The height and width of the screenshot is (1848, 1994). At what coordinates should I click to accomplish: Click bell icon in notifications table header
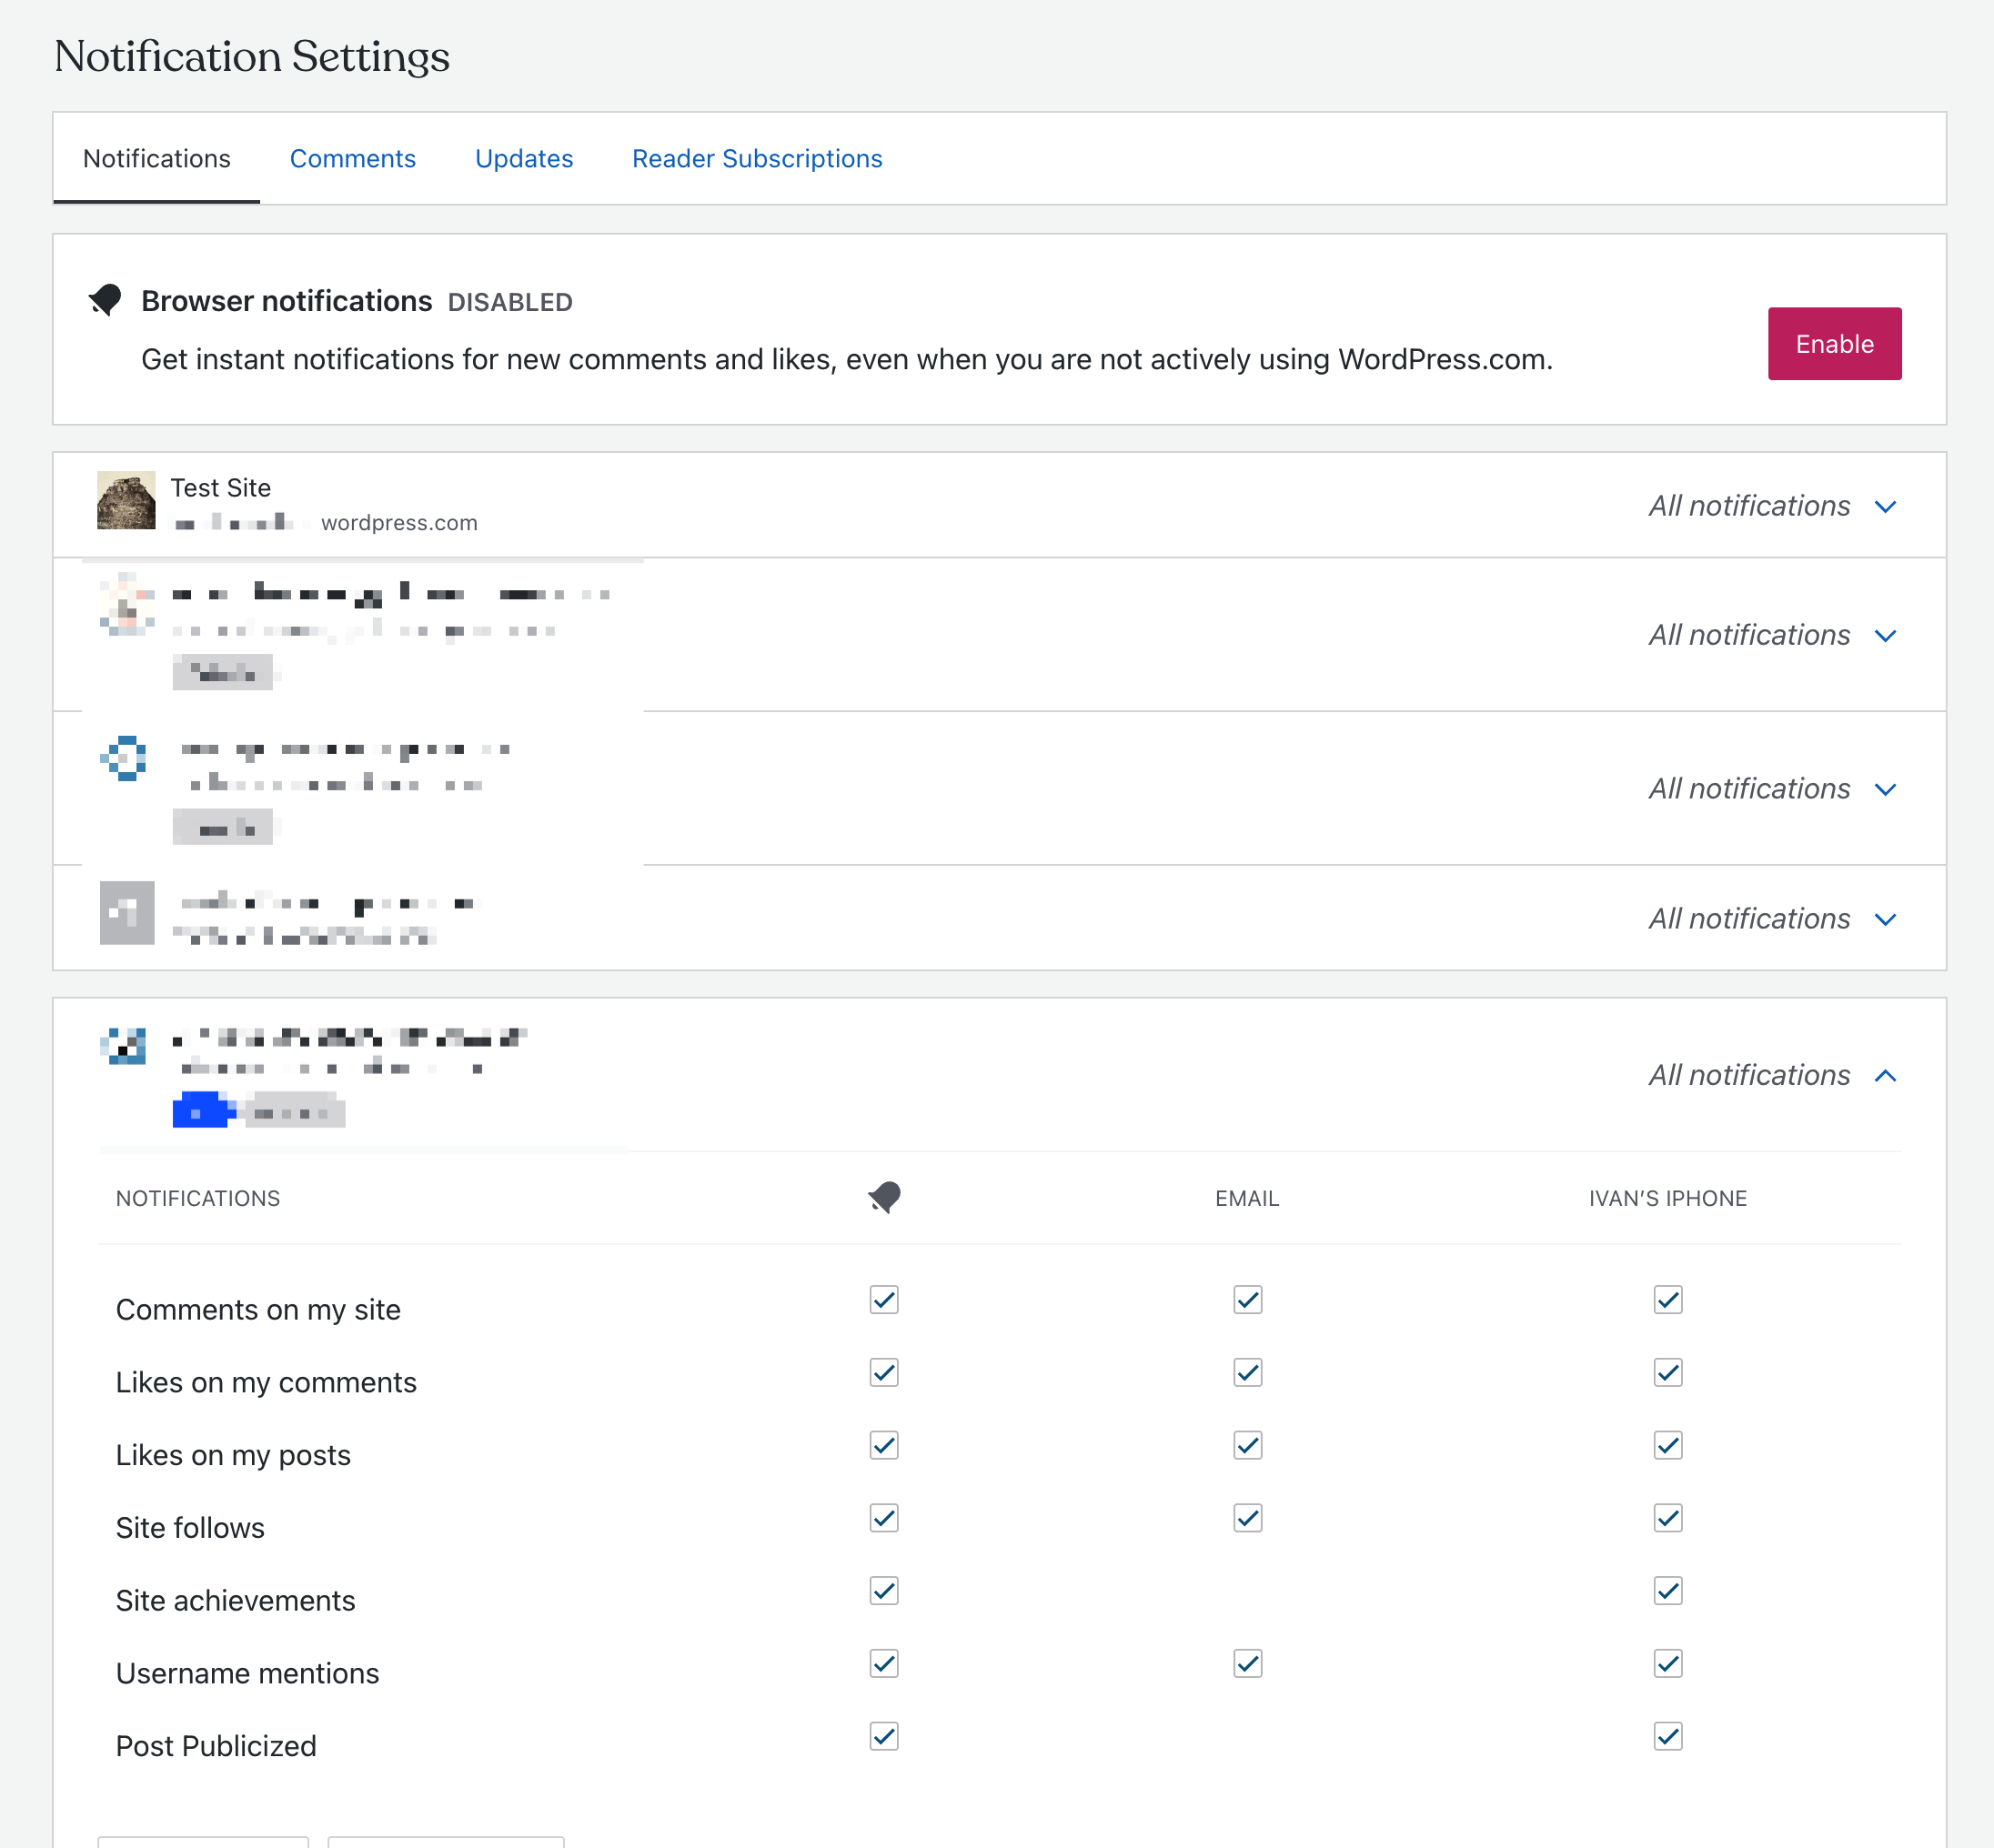click(884, 1197)
